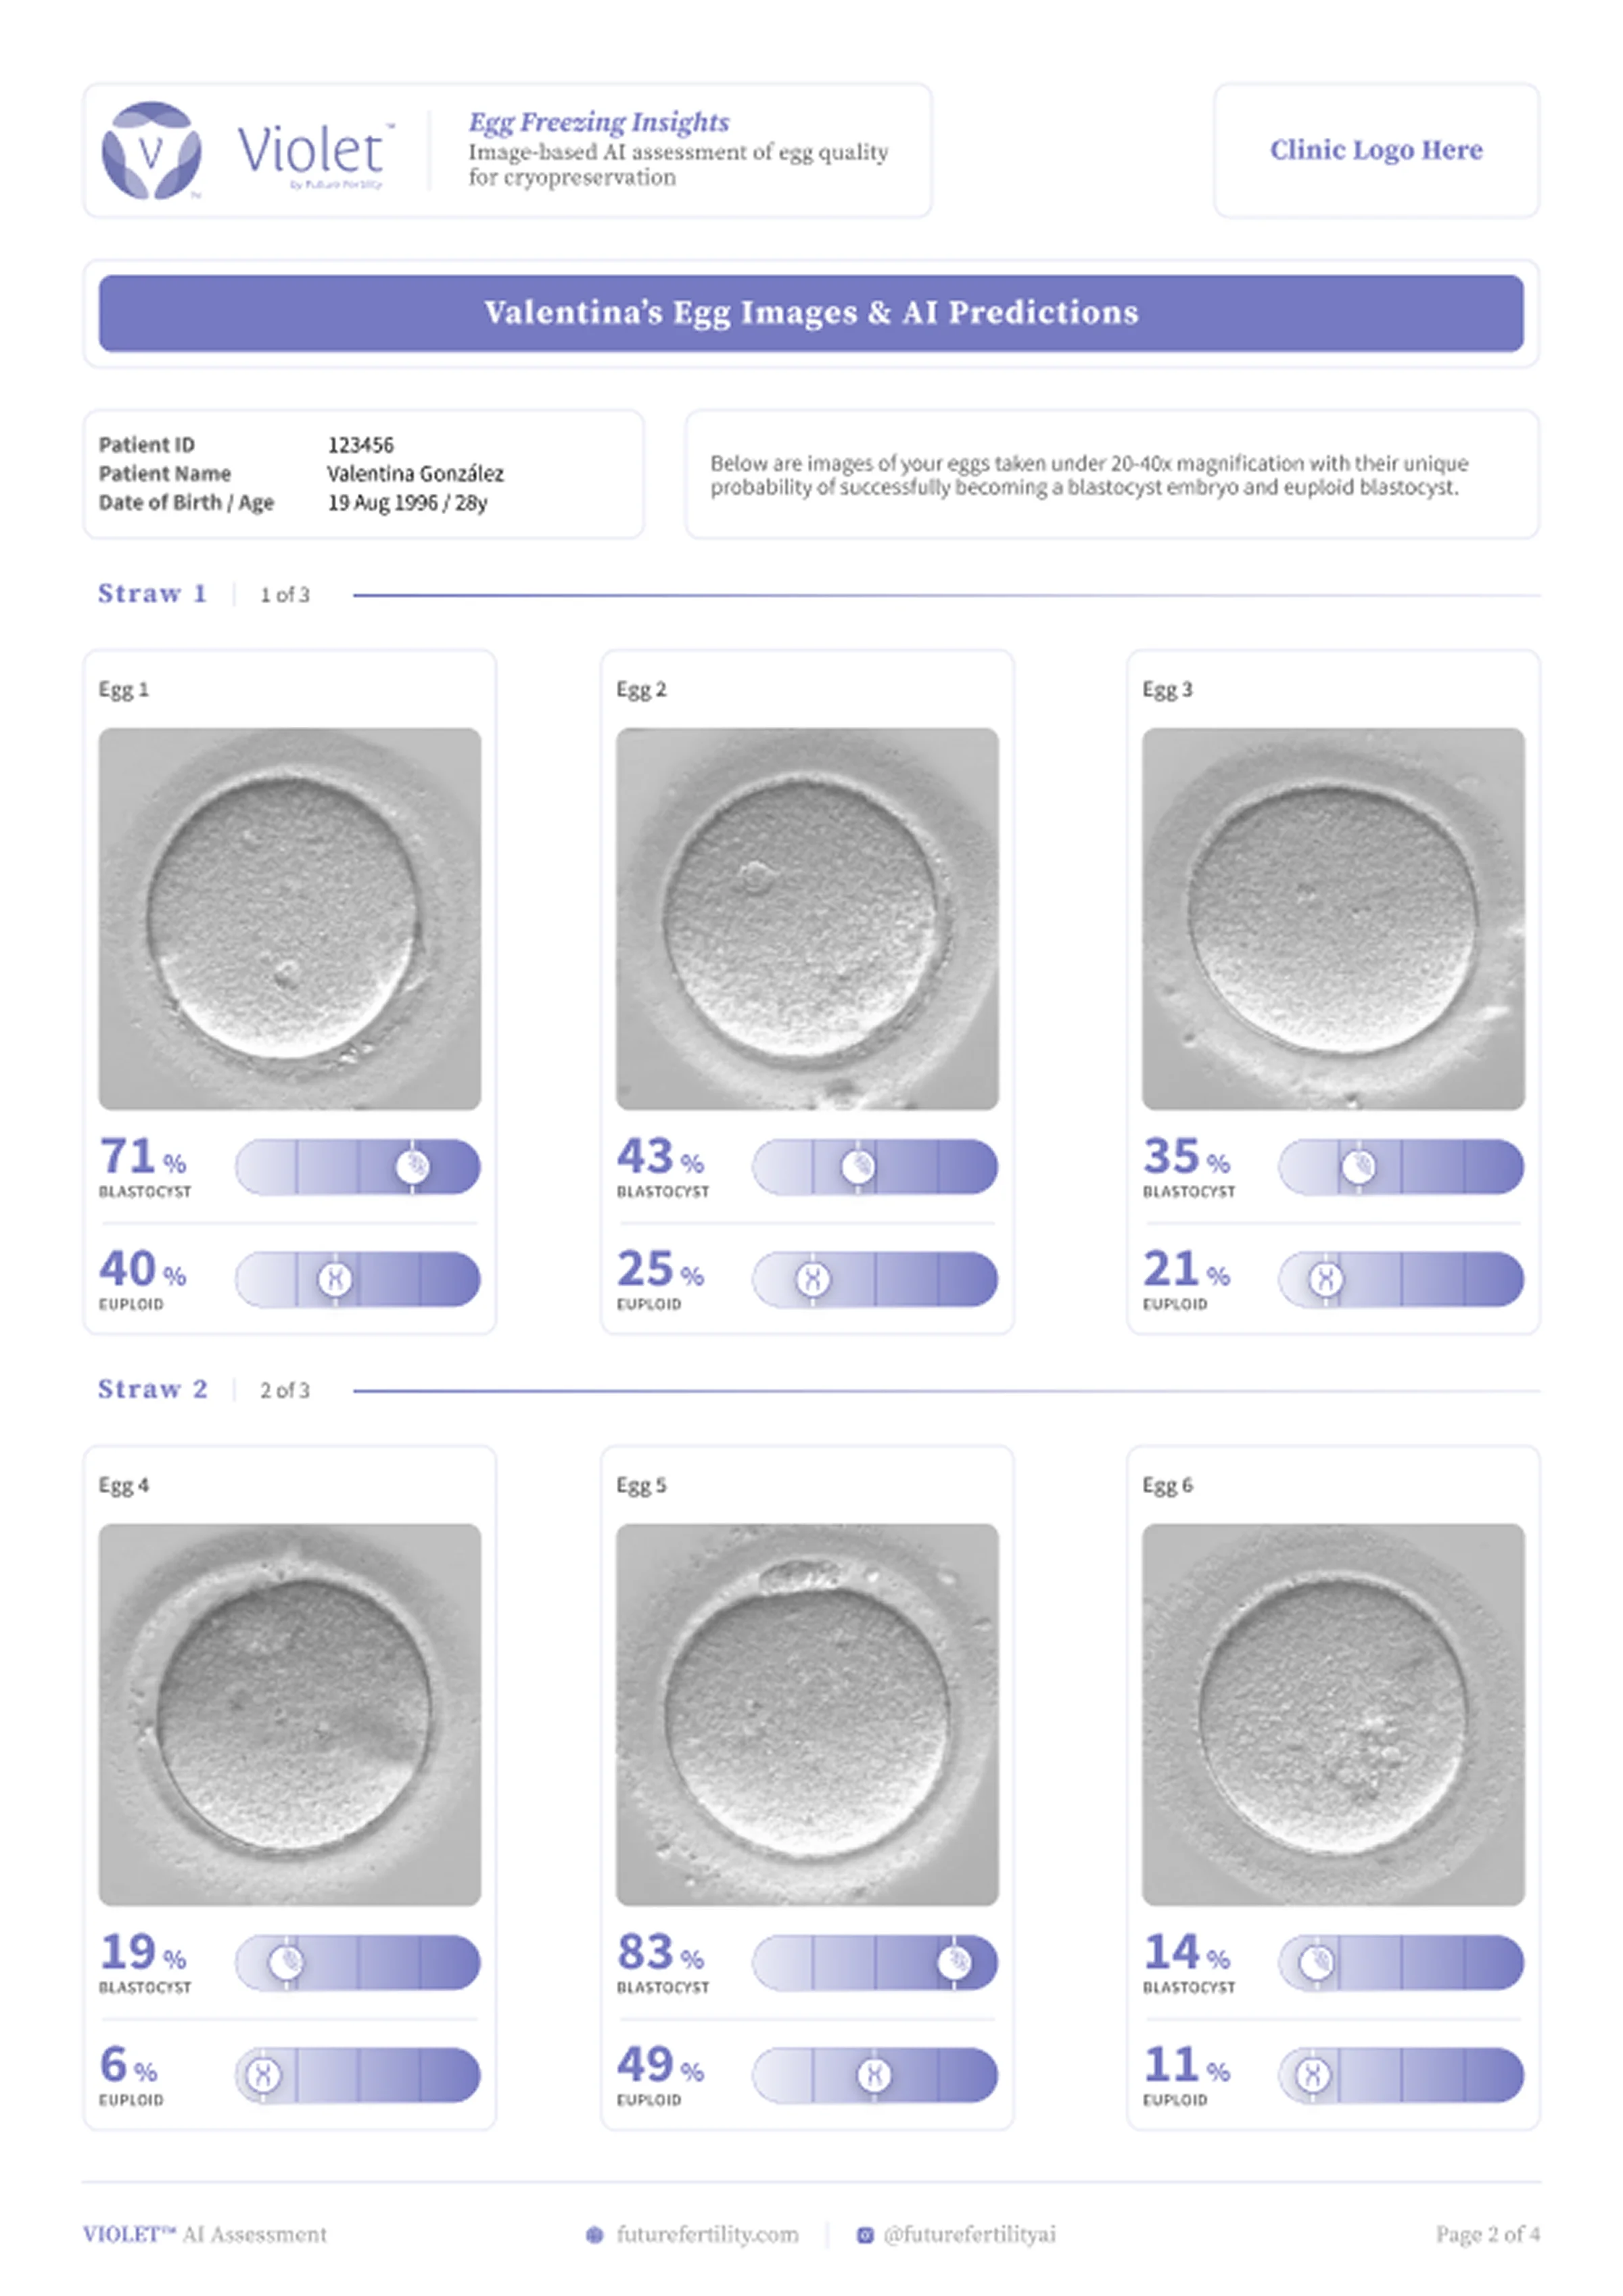Click the Egg 5 blastocyst marker at 83%
The image size is (1623, 2296).
point(954,1961)
